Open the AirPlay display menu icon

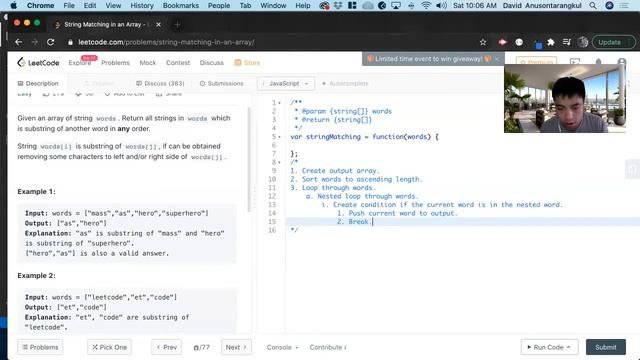(396, 5)
